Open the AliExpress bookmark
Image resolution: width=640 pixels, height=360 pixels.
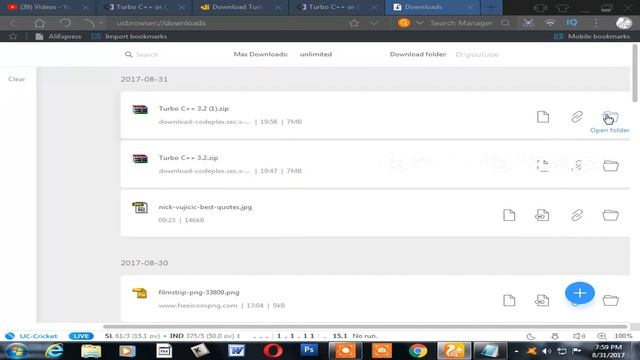[58, 36]
